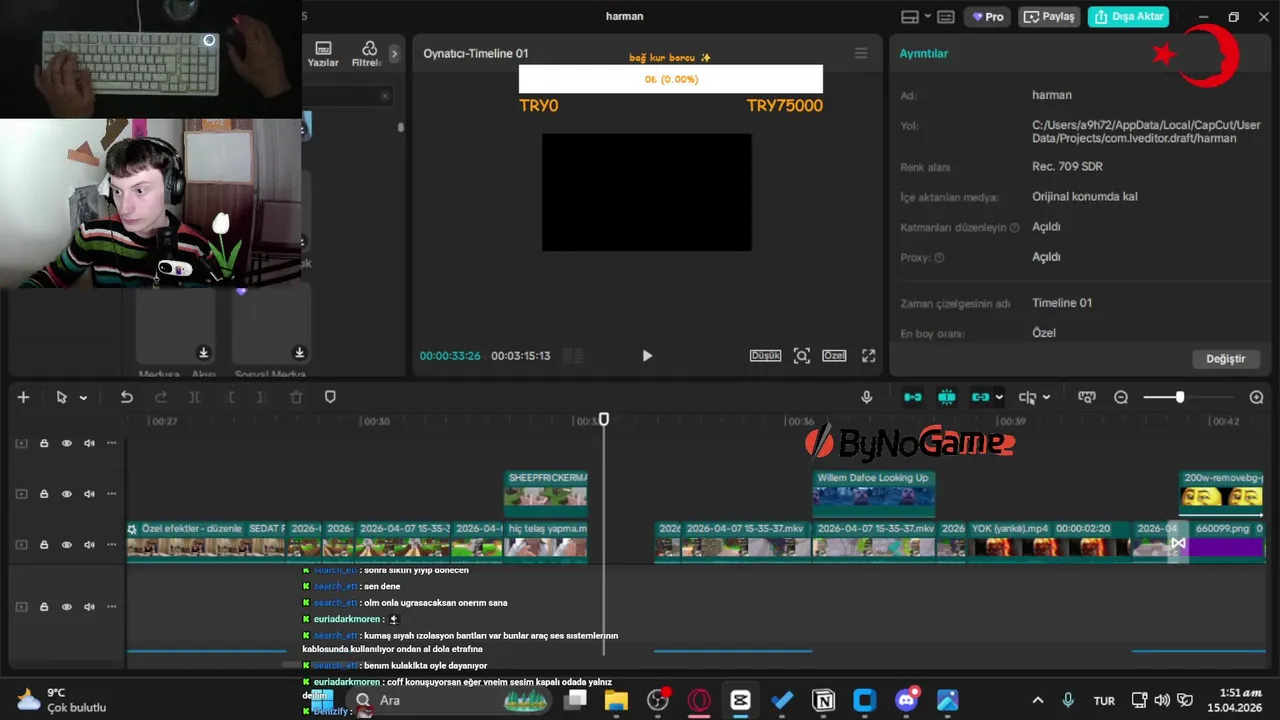Hide the SHEEPFRICKERMA overlay track
Viewport: 1280px width, 720px height.
(67, 494)
